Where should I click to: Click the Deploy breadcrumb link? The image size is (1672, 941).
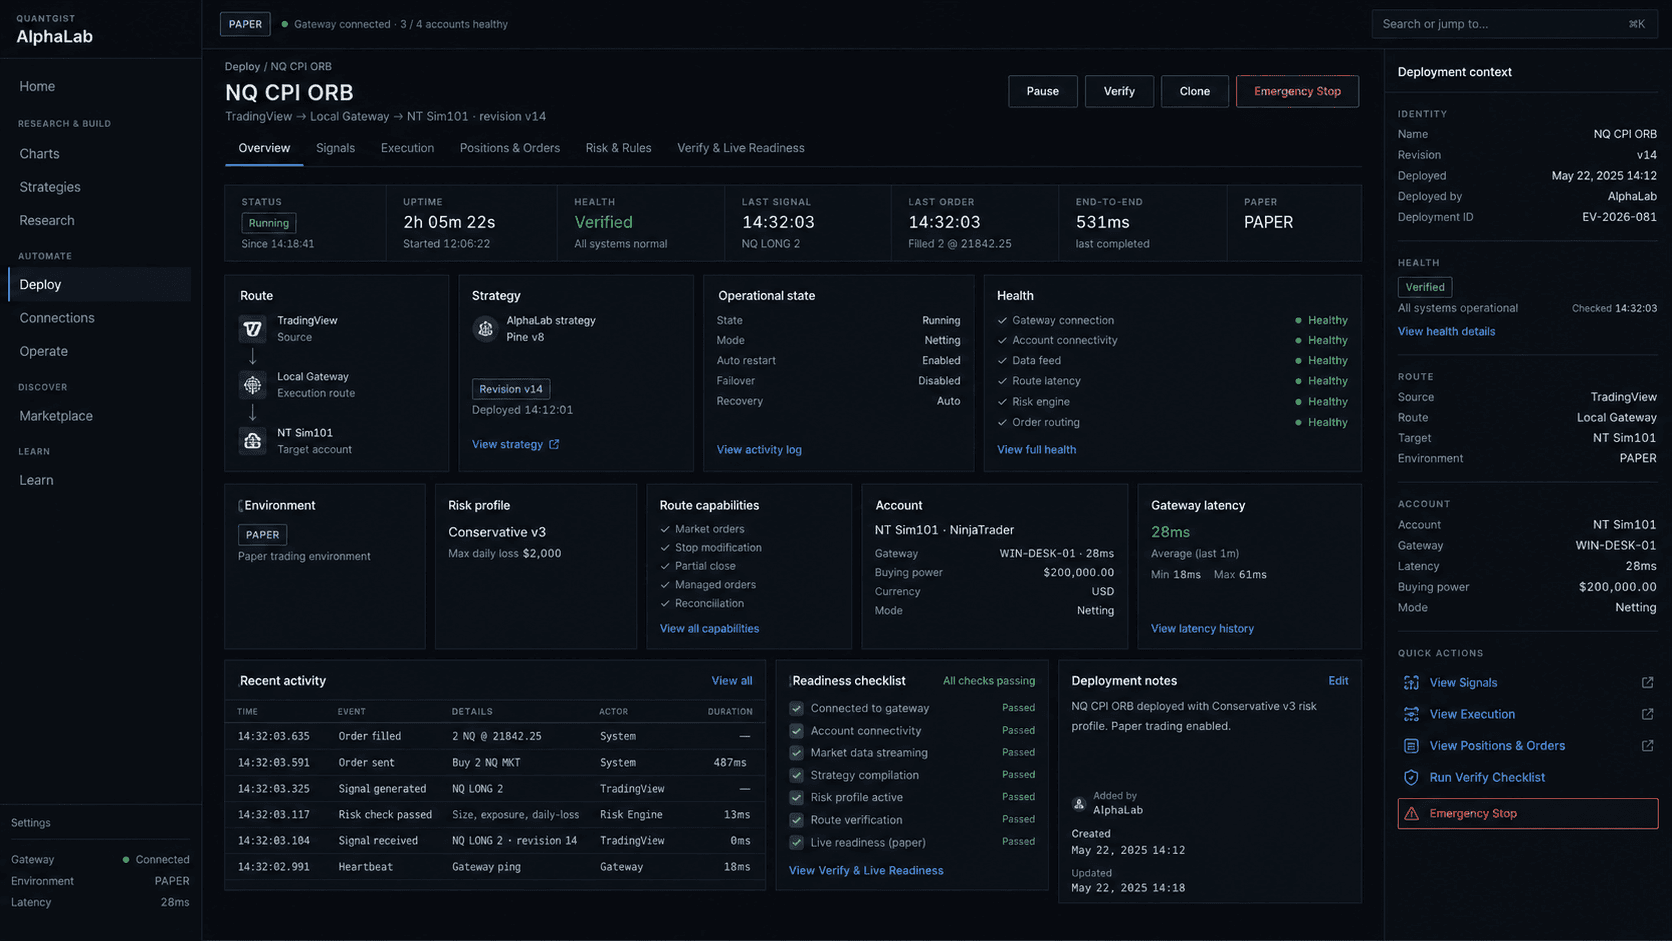(242, 67)
